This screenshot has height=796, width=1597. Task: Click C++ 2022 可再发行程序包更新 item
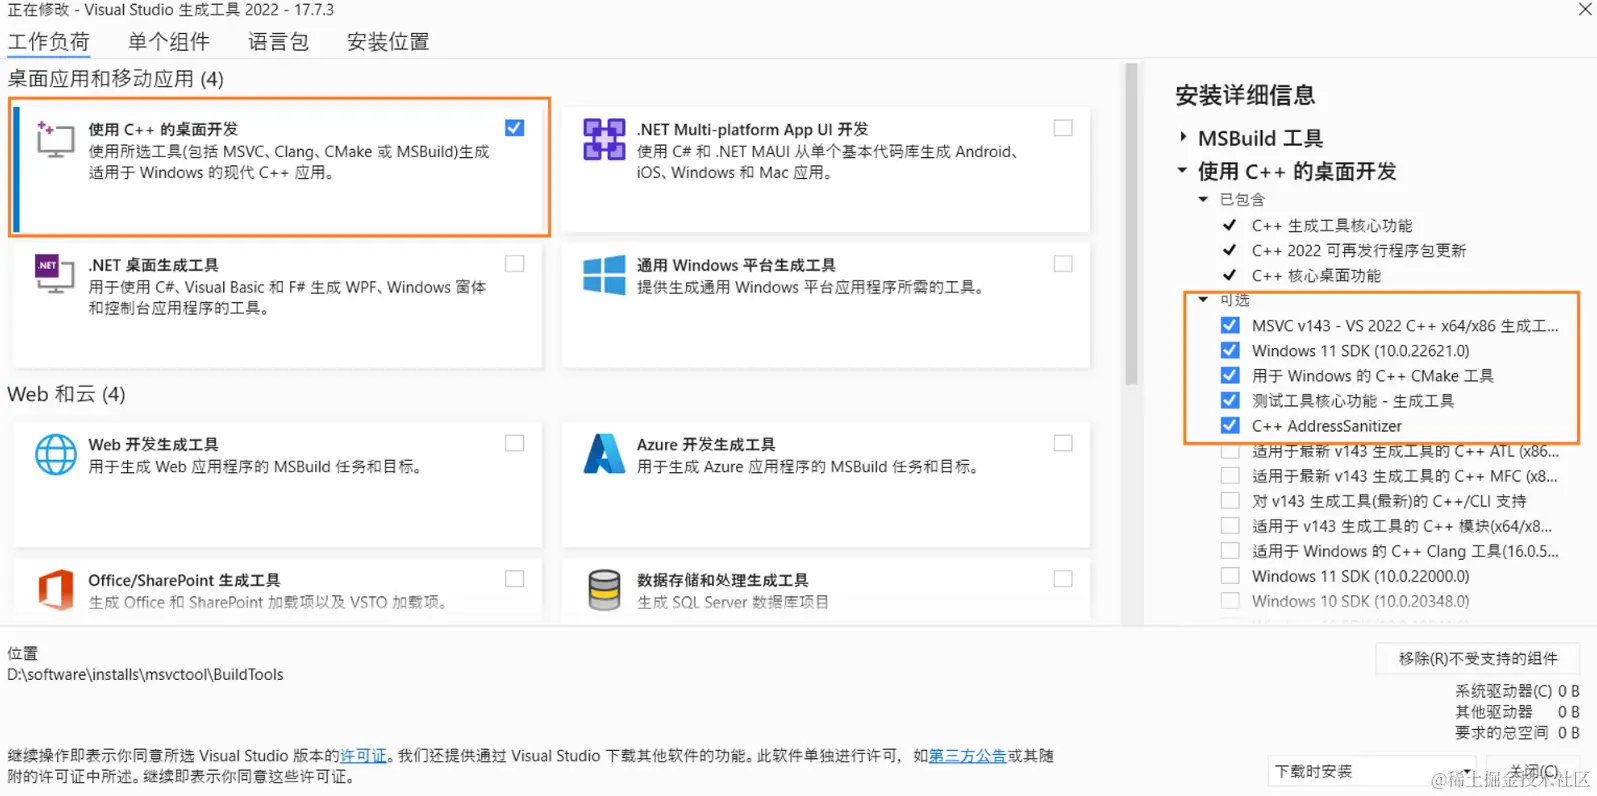coord(1359,251)
